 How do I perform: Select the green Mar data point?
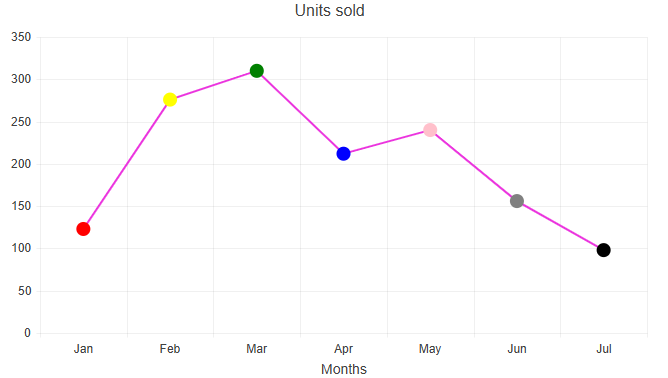pos(256,71)
